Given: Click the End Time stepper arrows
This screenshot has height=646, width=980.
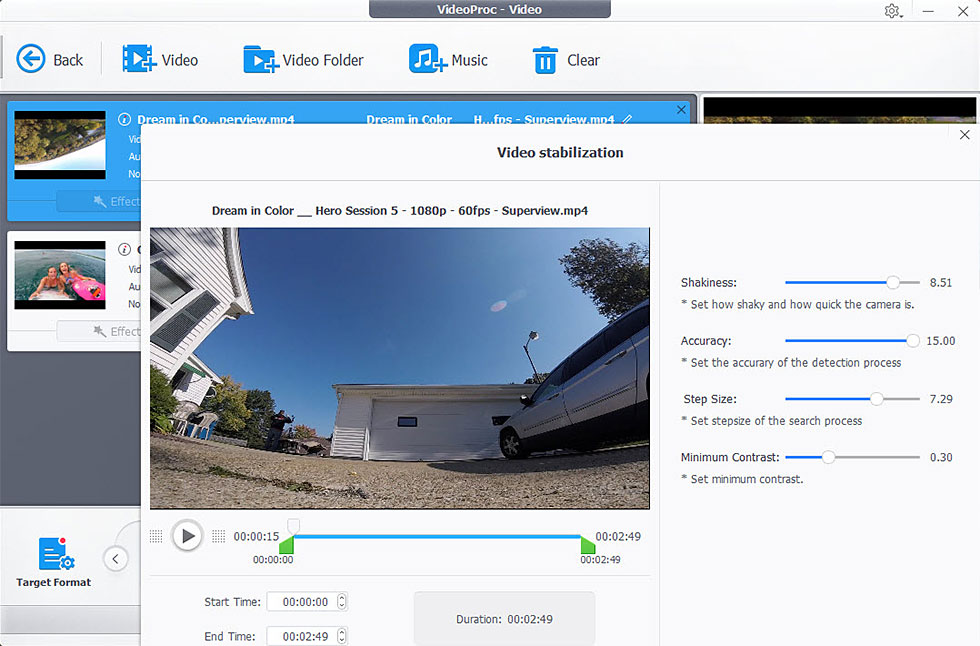Looking at the screenshot, I should (342, 636).
